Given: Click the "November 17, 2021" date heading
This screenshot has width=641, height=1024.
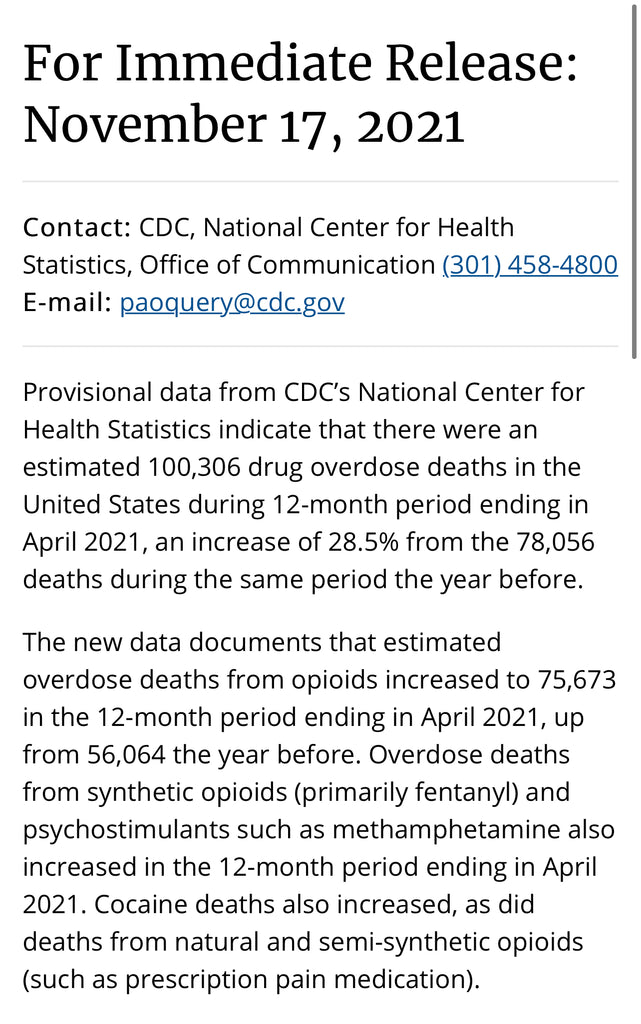Looking at the screenshot, I should click(x=244, y=125).
